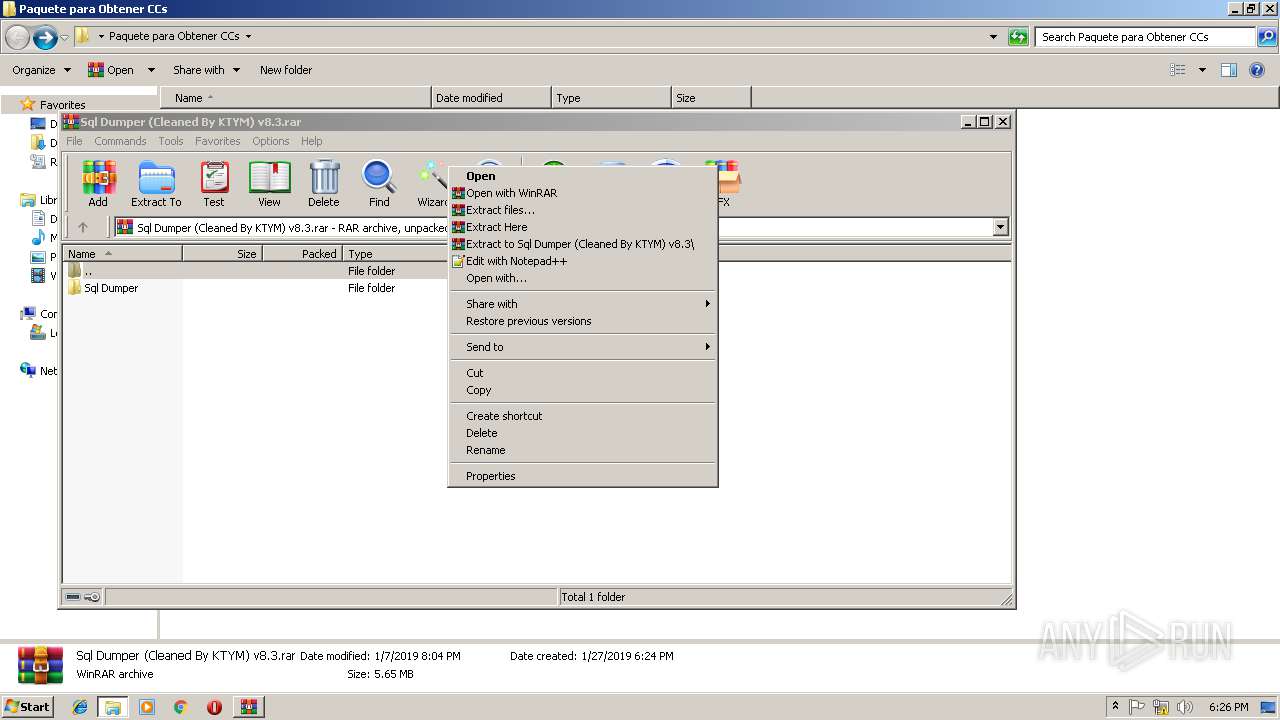Sort archive list by Size column
The width and height of the screenshot is (1280, 720).
click(222, 254)
